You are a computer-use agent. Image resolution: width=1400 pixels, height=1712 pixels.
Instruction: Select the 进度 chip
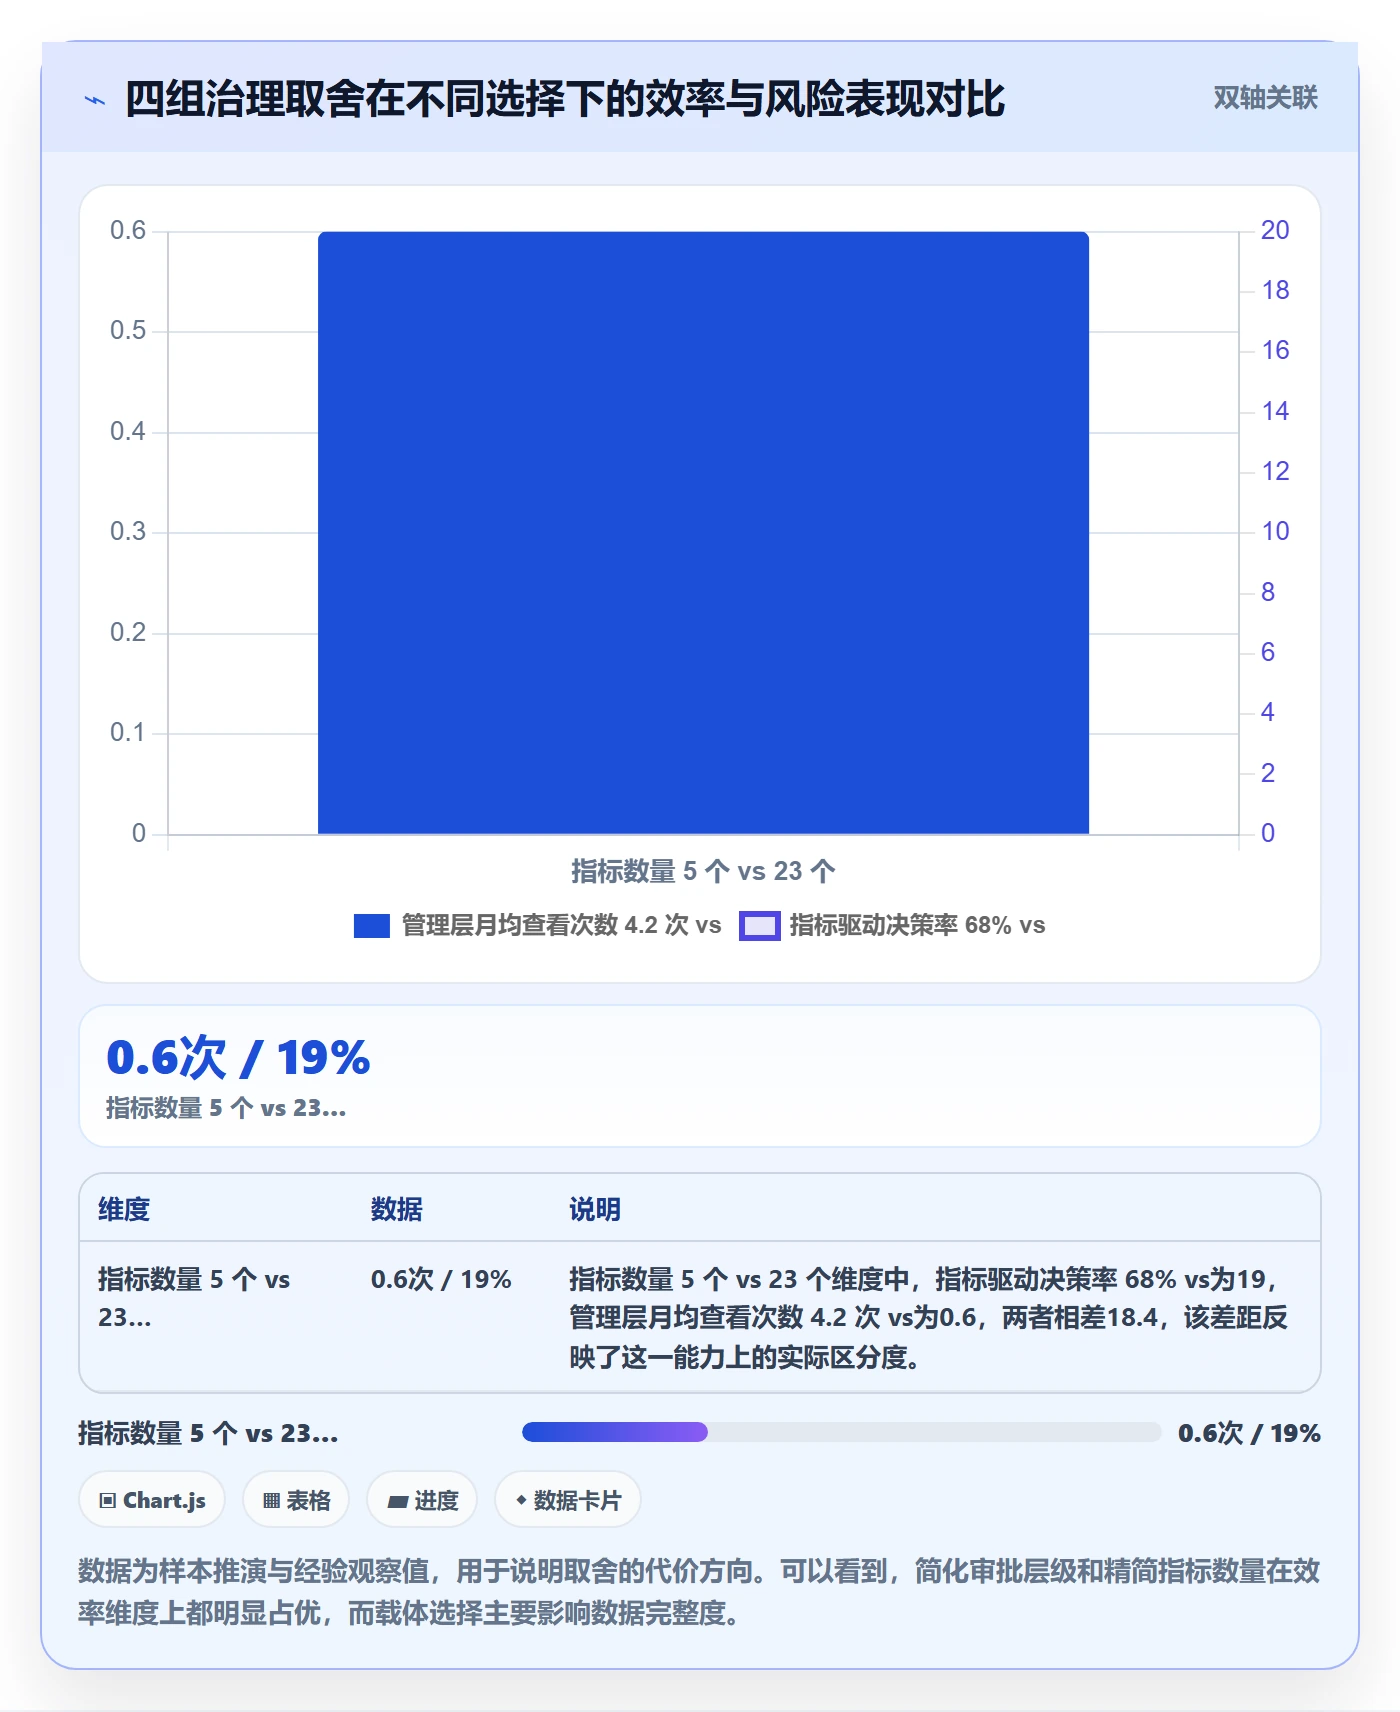422,1500
